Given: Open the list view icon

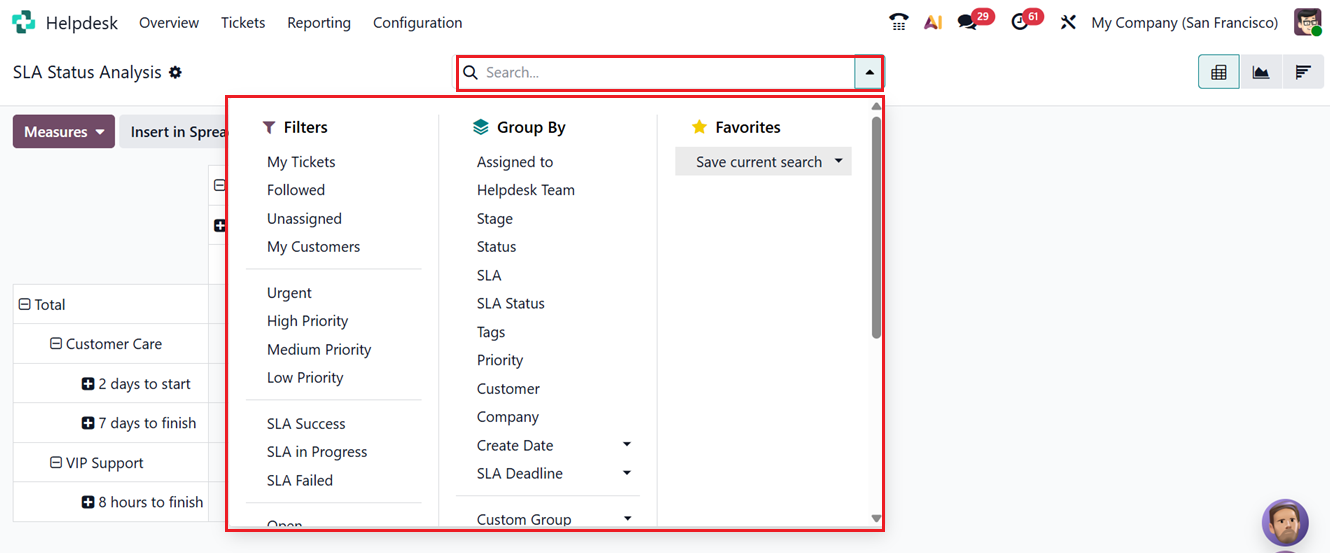Looking at the screenshot, I should click(x=1303, y=72).
